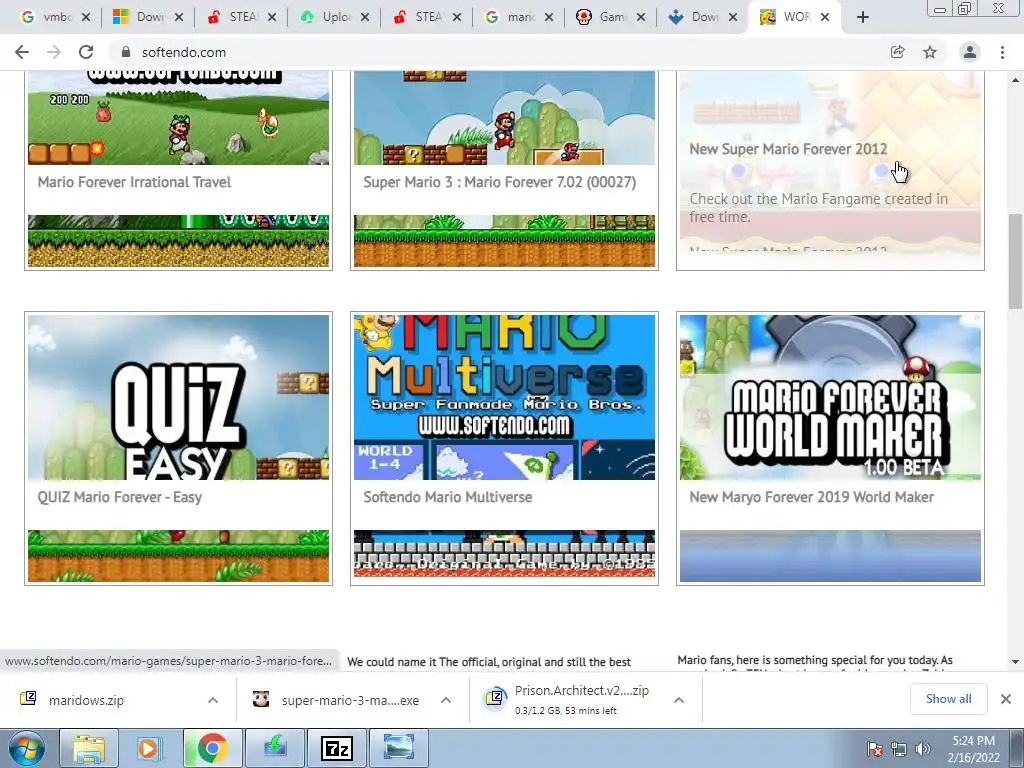
Task: Click the page vertical scrollbar thumb
Action: (x=1015, y=261)
